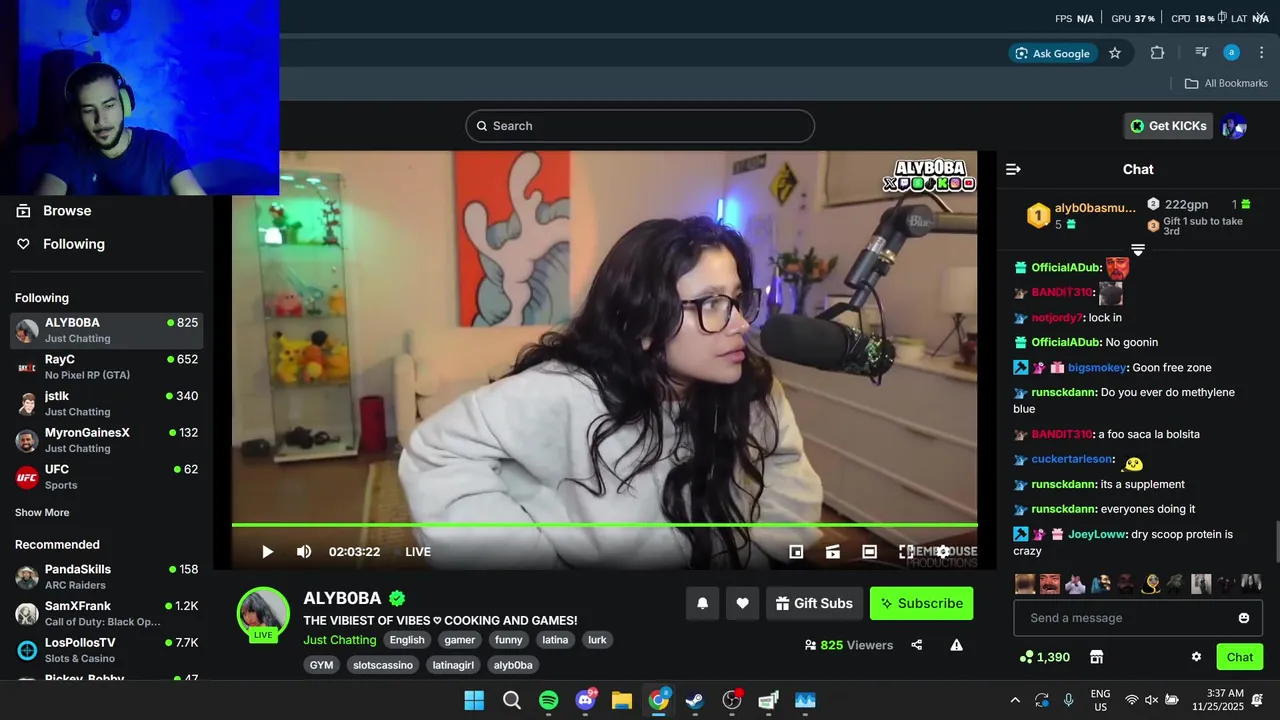The image size is (1280, 720).
Task: Show hidden system tray icons chevron
Action: (x=1015, y=700)
